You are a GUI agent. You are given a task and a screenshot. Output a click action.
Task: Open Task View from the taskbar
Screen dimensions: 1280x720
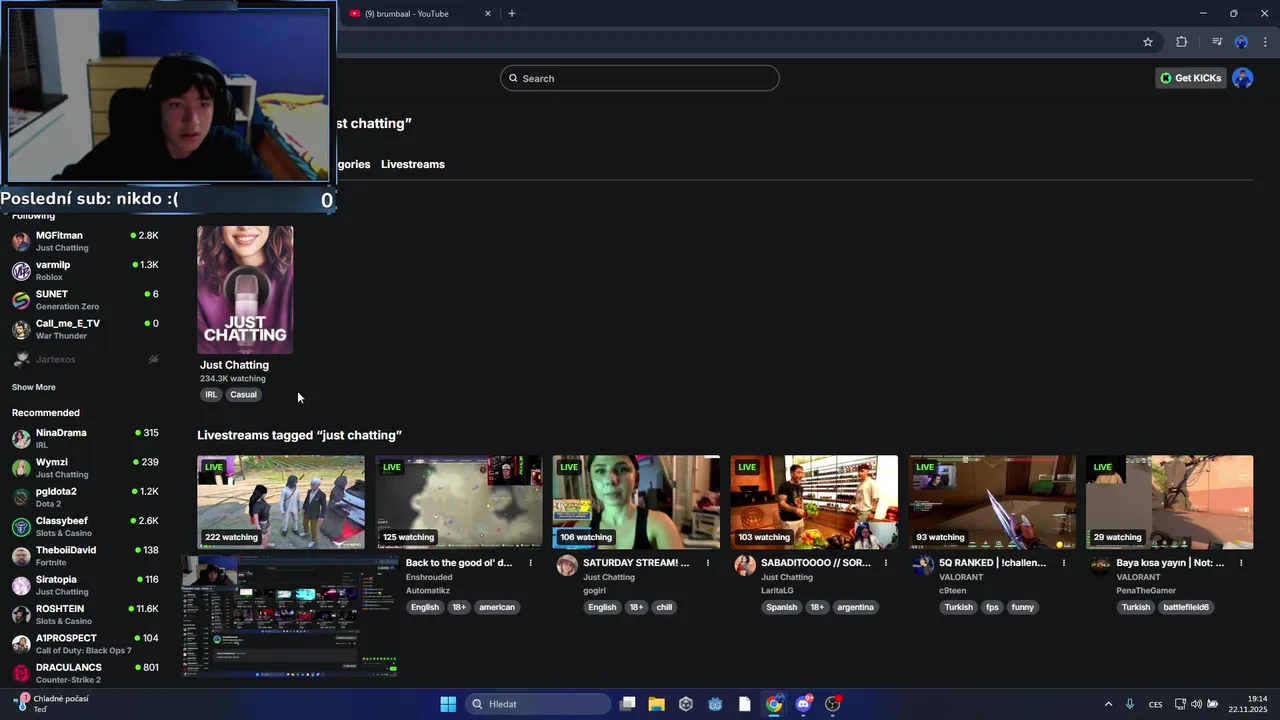coord(628,704)
